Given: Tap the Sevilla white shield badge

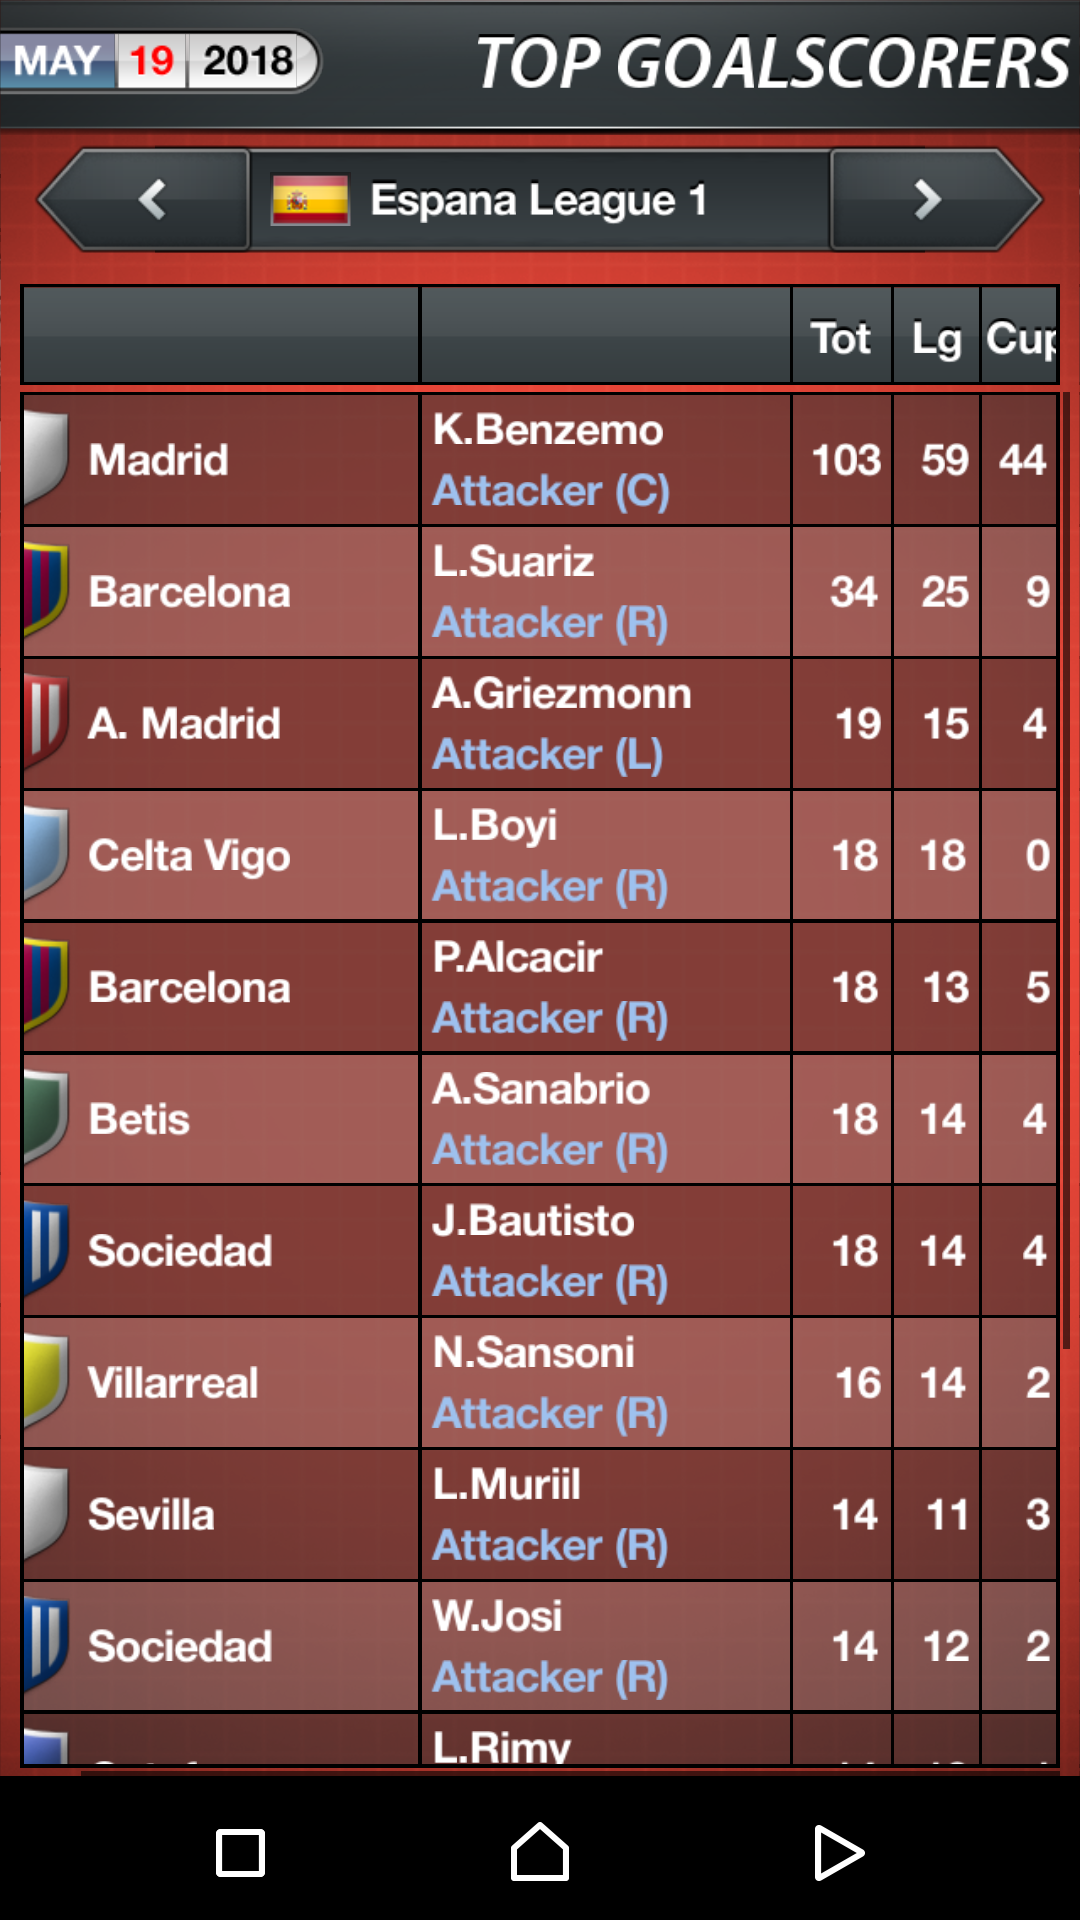Looking at the screenshot, I should pos(46,1513).
